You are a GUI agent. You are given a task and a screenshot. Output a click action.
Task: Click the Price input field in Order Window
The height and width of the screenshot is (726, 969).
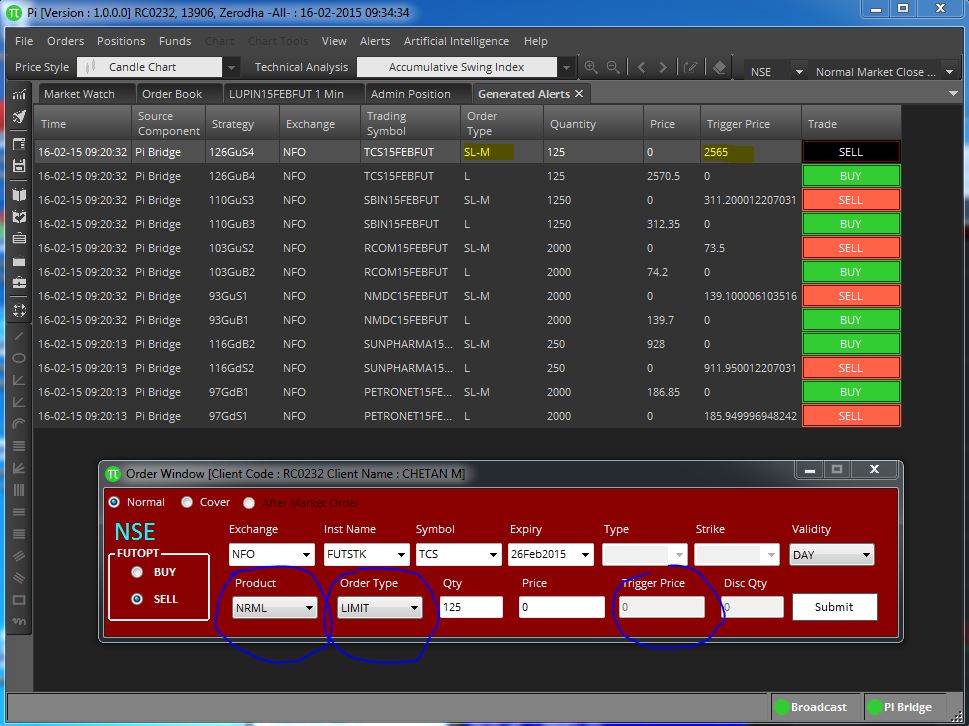[x=562, y=607]
